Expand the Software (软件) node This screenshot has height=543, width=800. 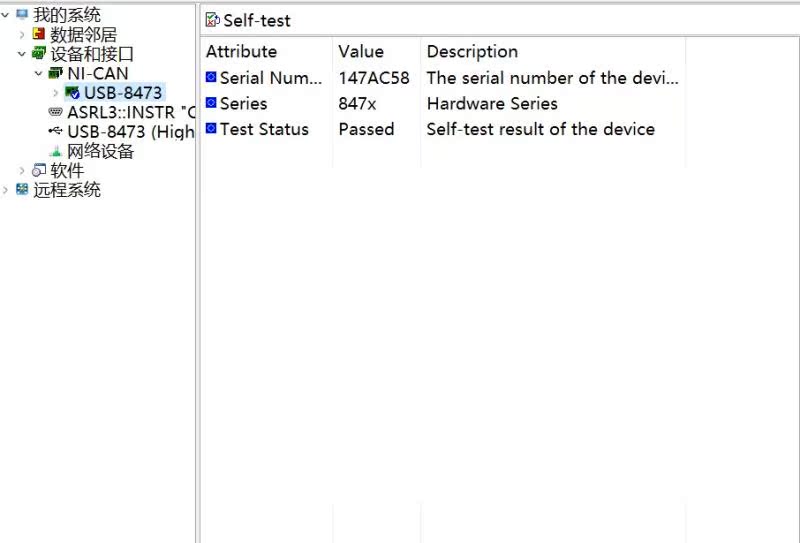pyautogui.click(x=22, y=170)
